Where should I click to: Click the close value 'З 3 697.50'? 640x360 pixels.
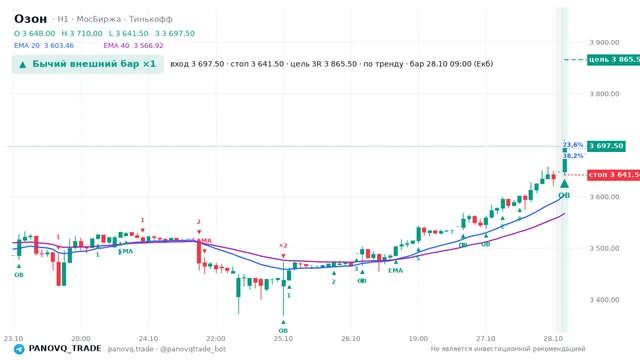pos(175,33)
